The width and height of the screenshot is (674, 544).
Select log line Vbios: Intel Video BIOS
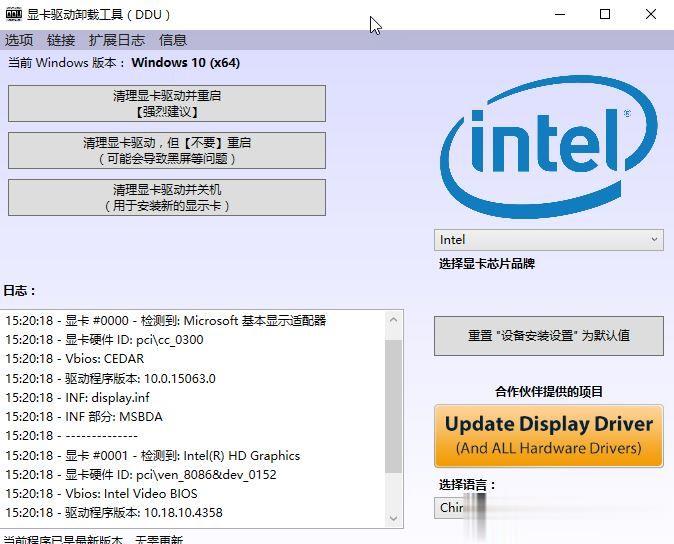pyautogui.click(x=101, y=493)
